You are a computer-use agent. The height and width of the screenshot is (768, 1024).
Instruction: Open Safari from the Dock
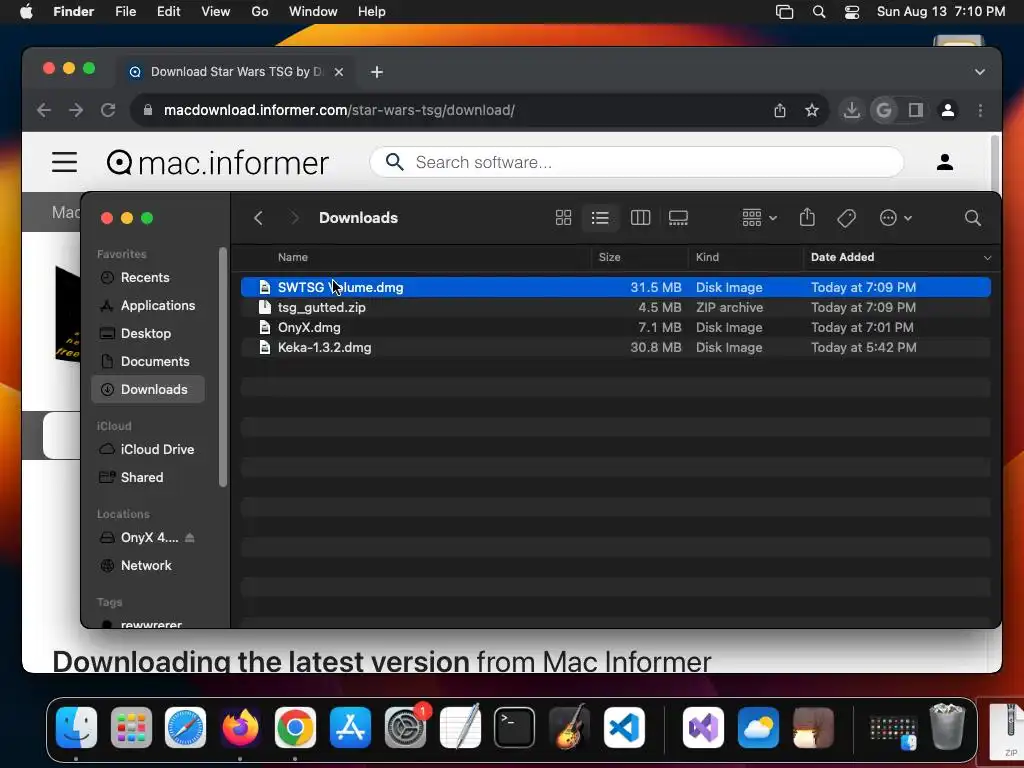click(x=185, y=728)
